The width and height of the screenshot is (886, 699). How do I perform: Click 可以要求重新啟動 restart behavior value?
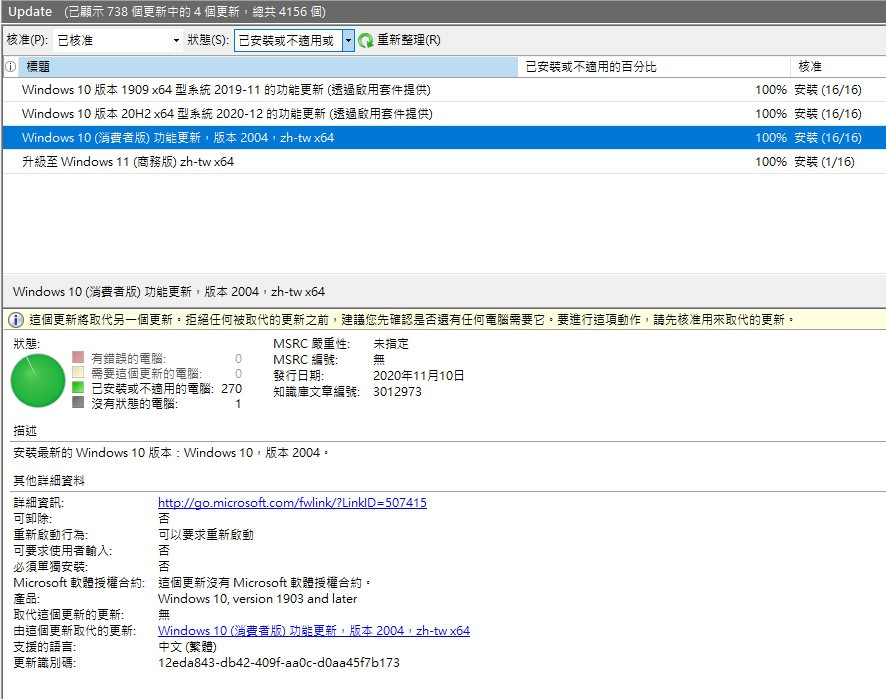coord(206,535)
